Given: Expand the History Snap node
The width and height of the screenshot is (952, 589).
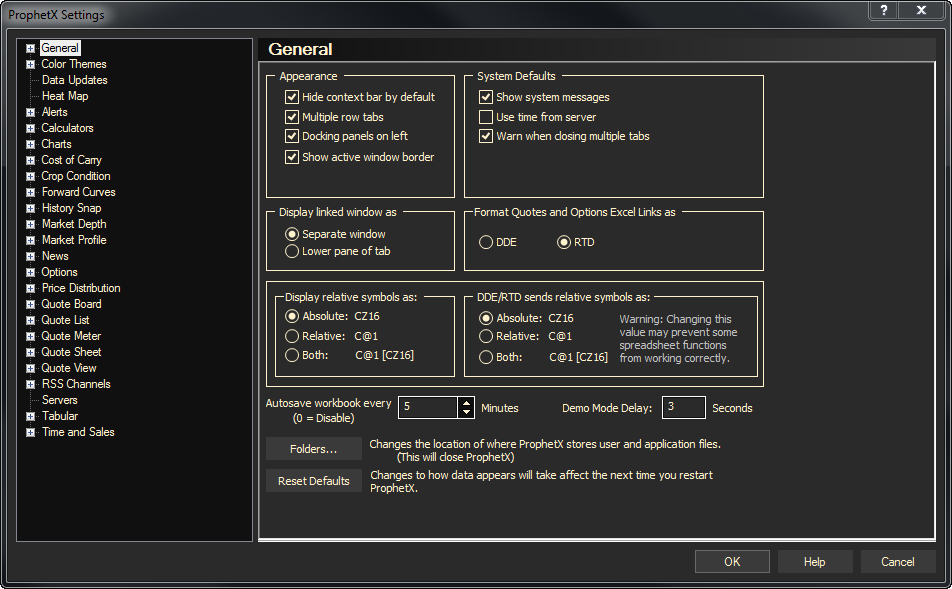Looking at the screenshot, I should coord(30,208).
